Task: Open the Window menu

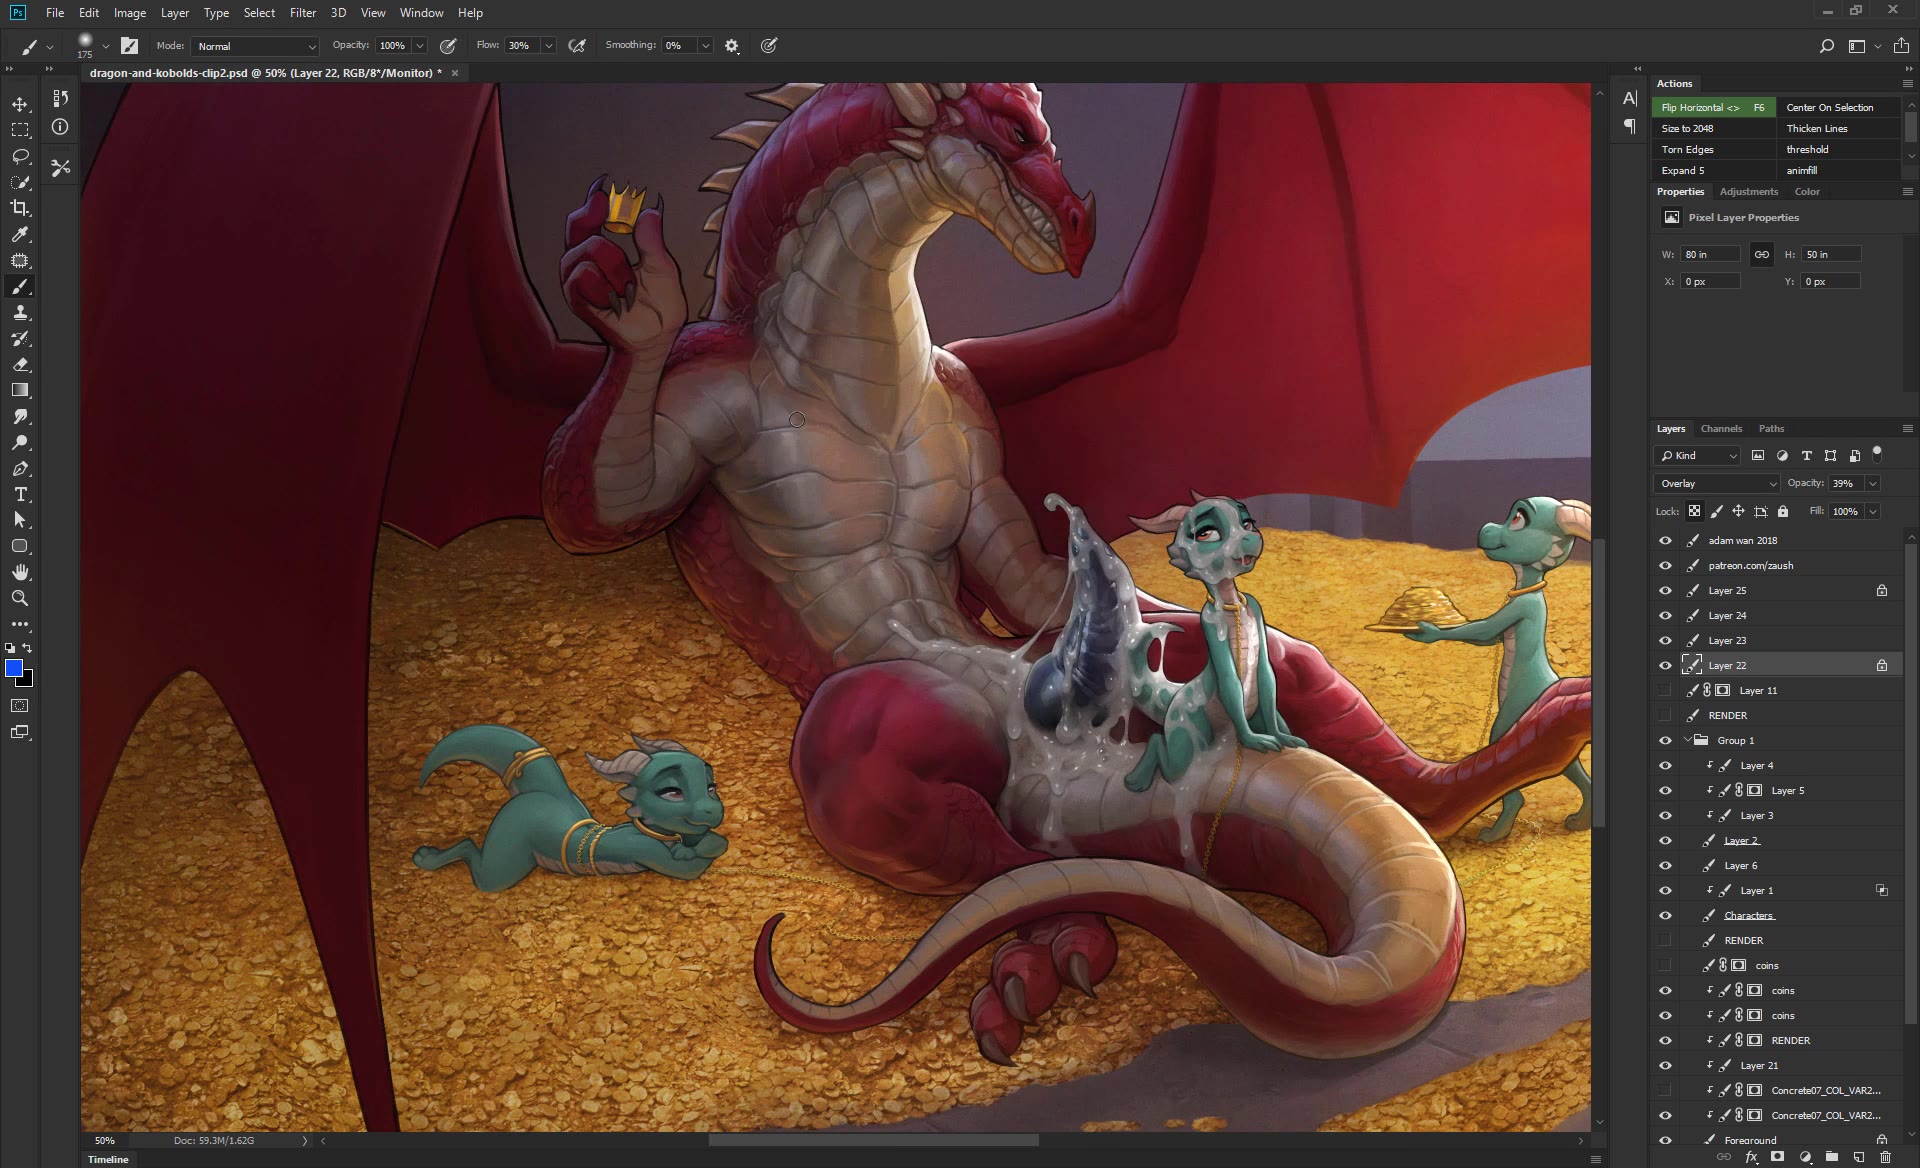Action: pos(421,13)
